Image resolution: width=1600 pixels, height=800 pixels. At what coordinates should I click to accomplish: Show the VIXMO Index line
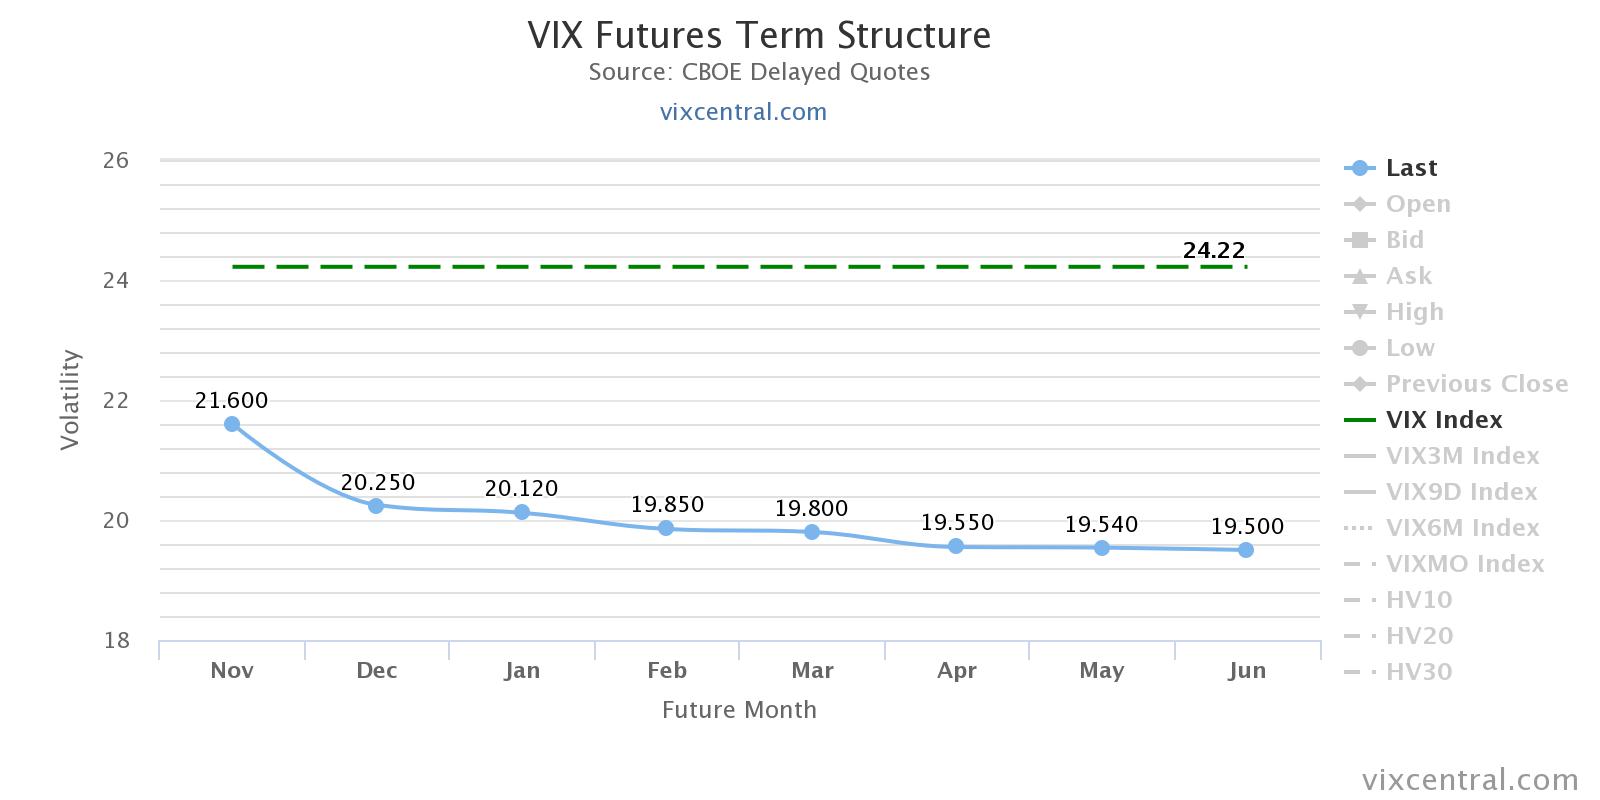point(1464,564)
